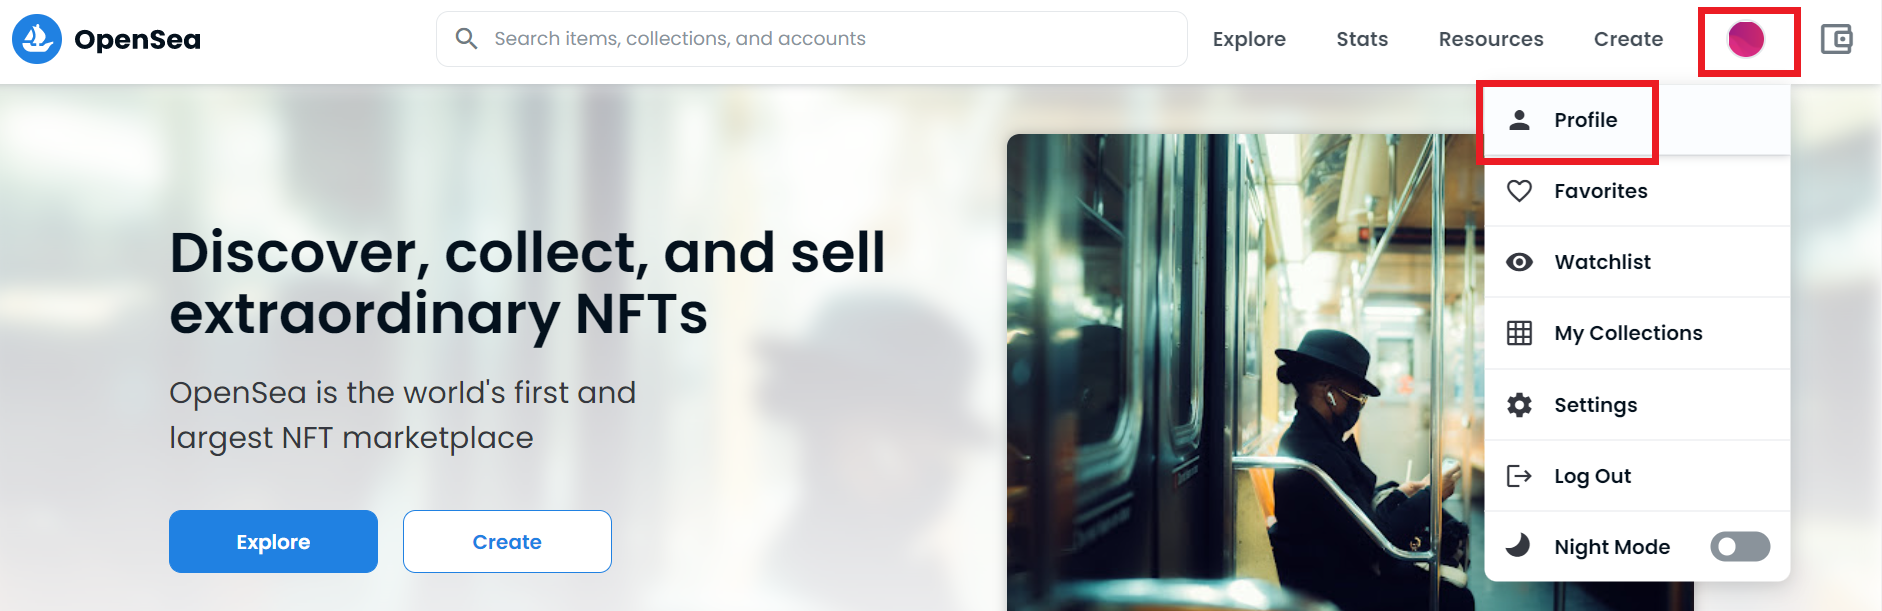Select Profile from the account menu
This screenshot has height=611, width=1882.
1585,120
